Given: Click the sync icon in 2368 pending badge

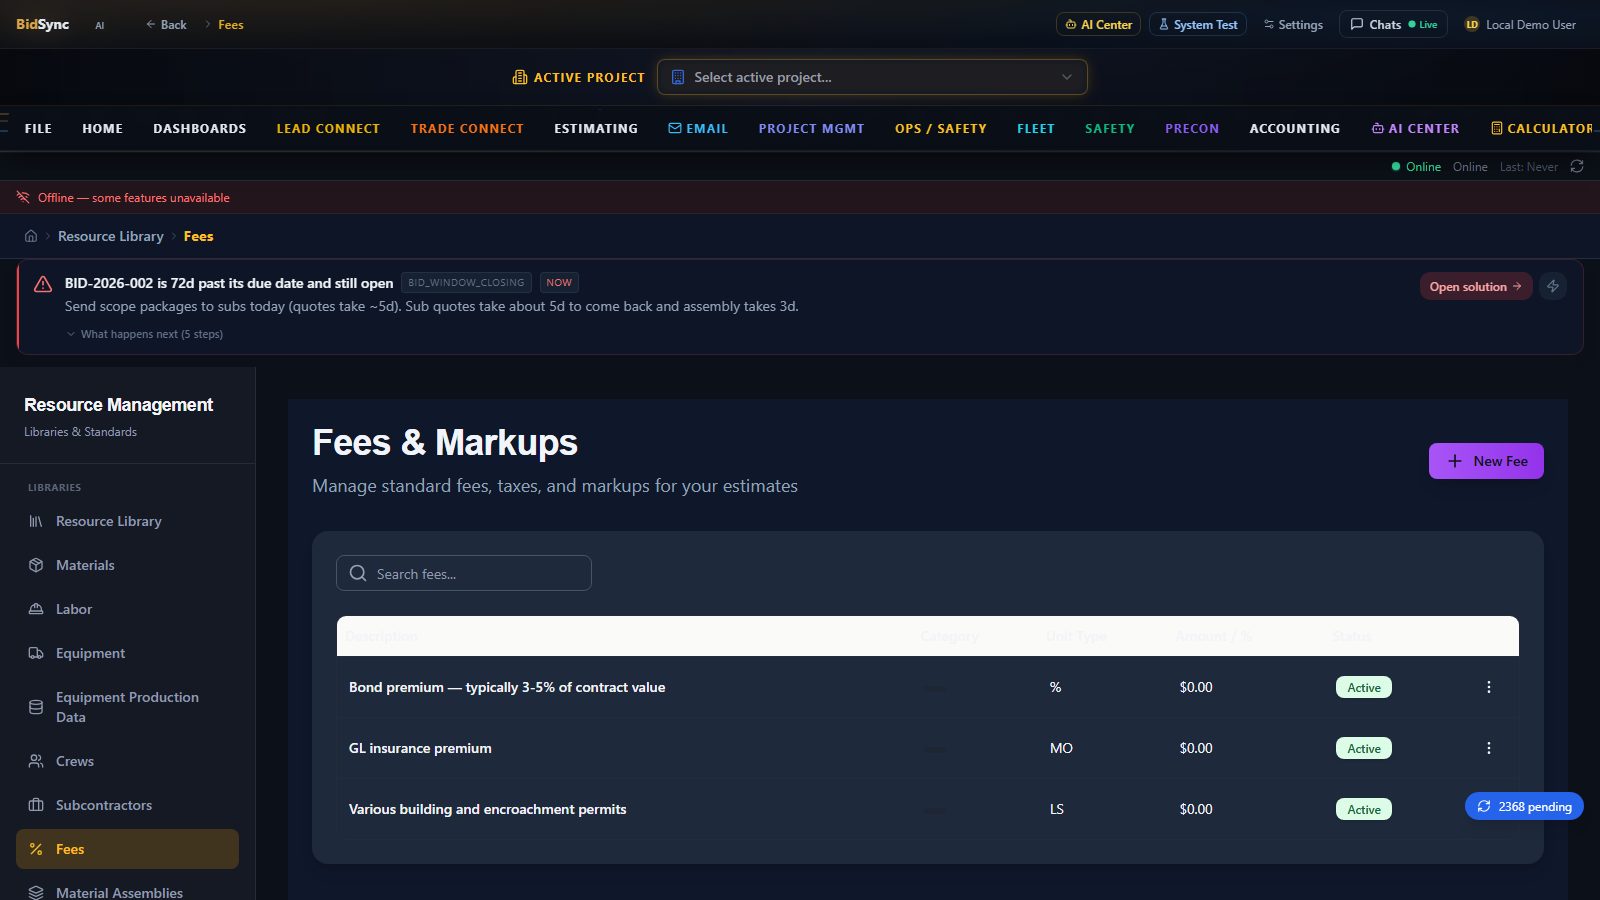Looking at the screenshot, I should 1484,806.
